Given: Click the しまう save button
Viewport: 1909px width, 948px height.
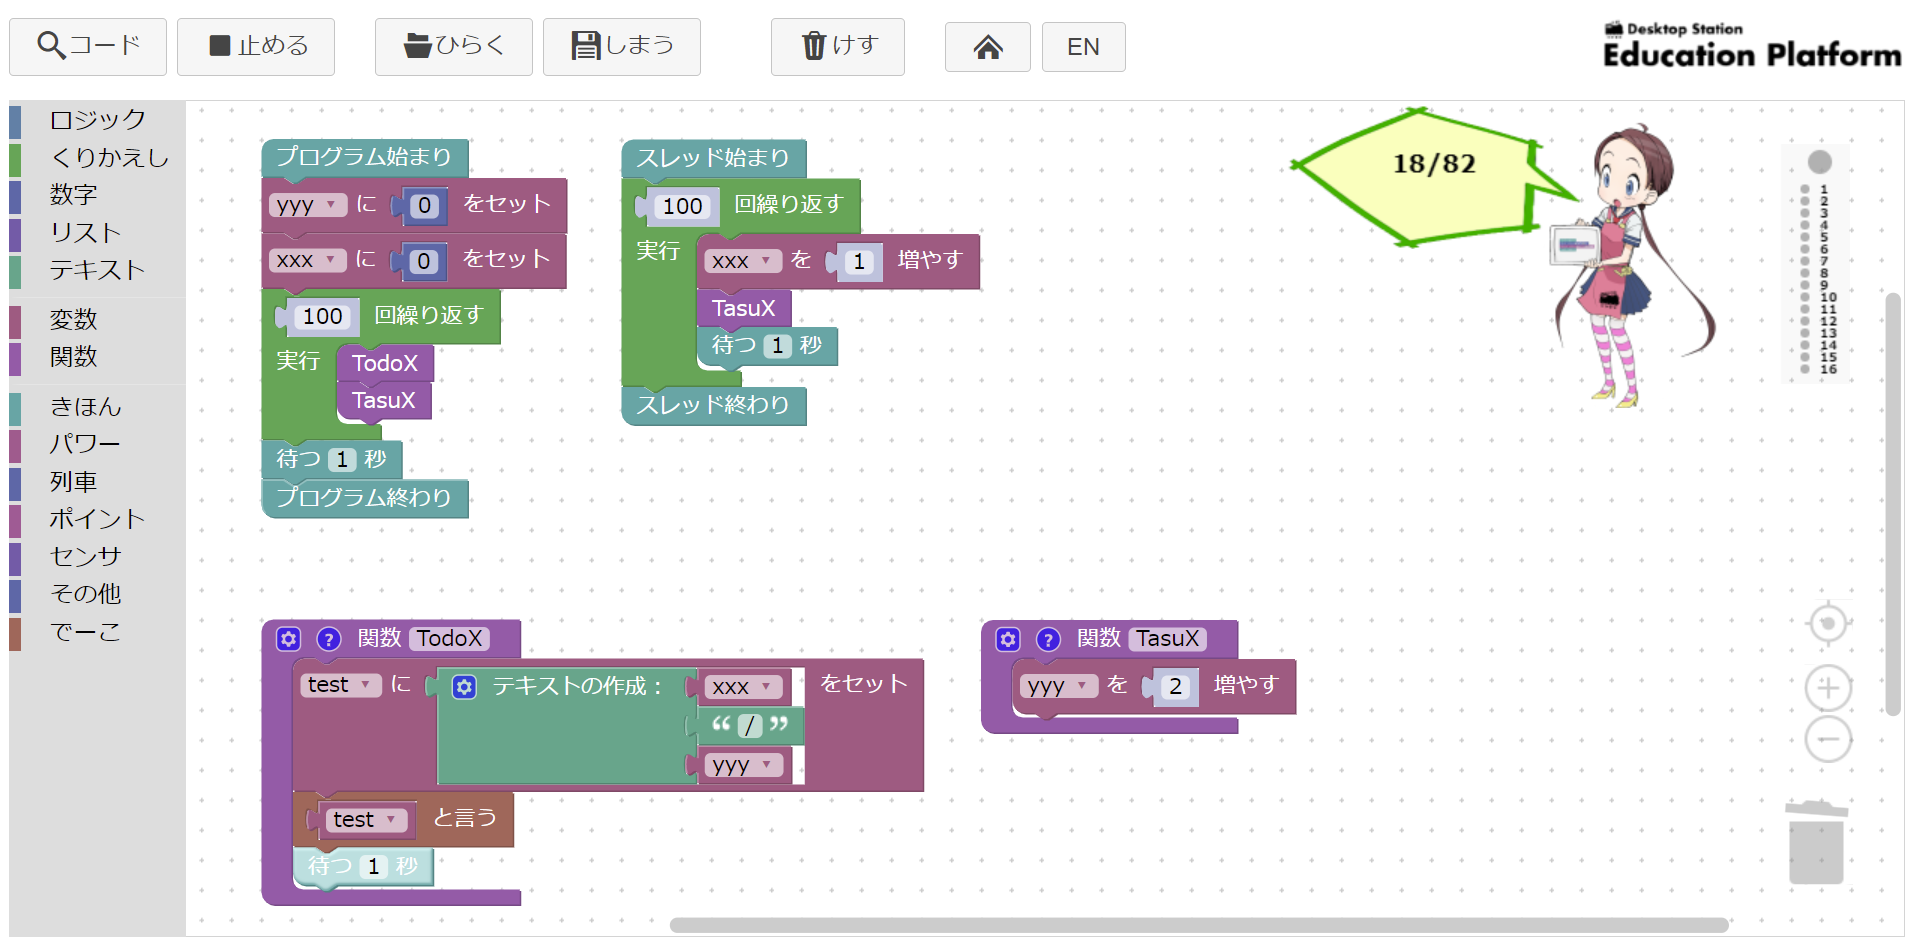Looking at the screenshot, I should click(x=621, y=47).
